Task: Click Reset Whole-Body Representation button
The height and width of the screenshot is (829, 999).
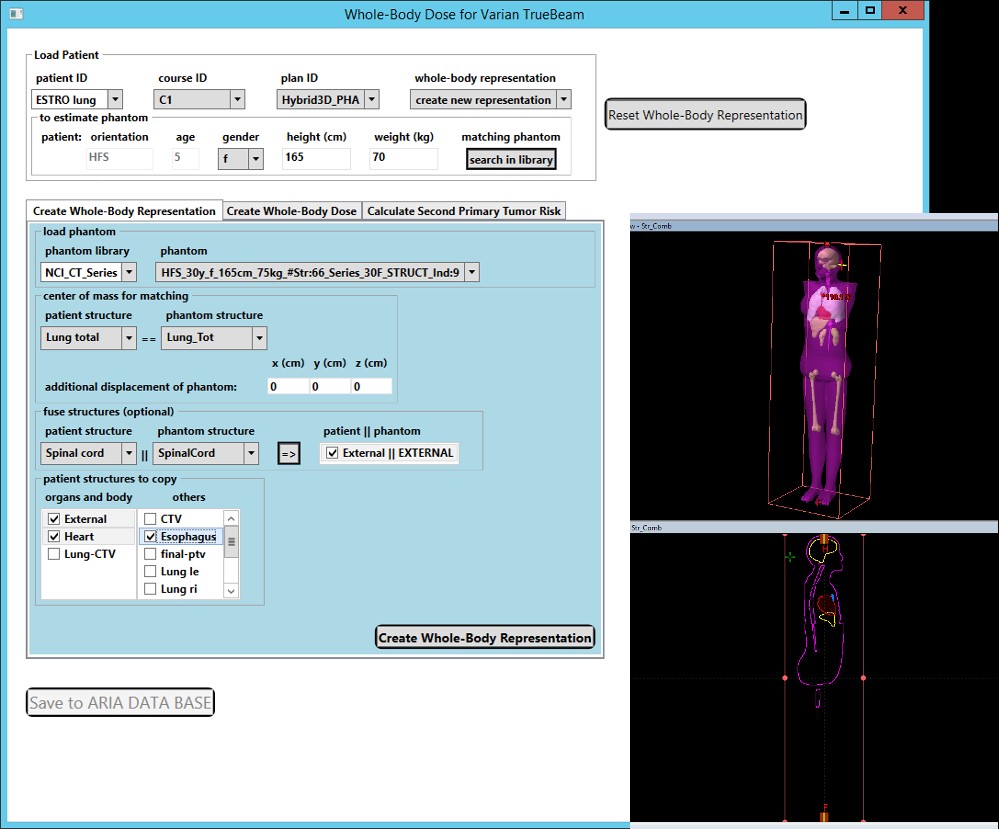Action: (705, 114)
